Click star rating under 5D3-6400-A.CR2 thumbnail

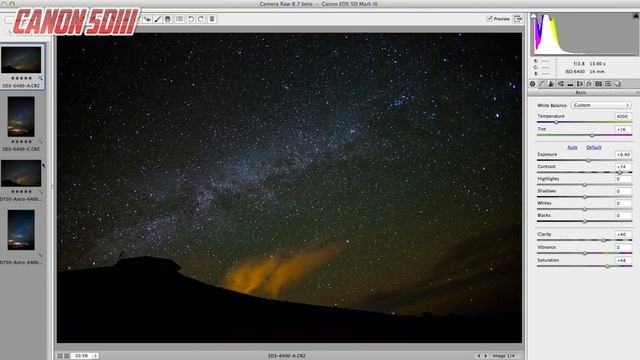point(21,78)
